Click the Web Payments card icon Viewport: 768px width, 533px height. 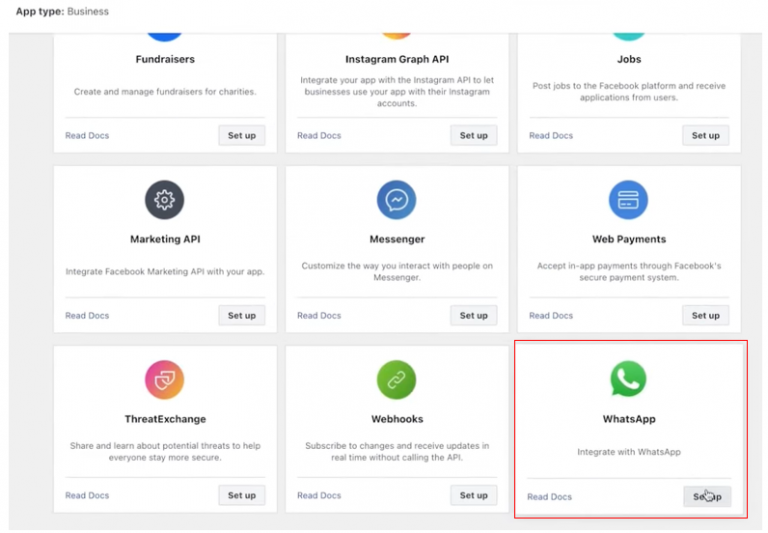point(629,200)
